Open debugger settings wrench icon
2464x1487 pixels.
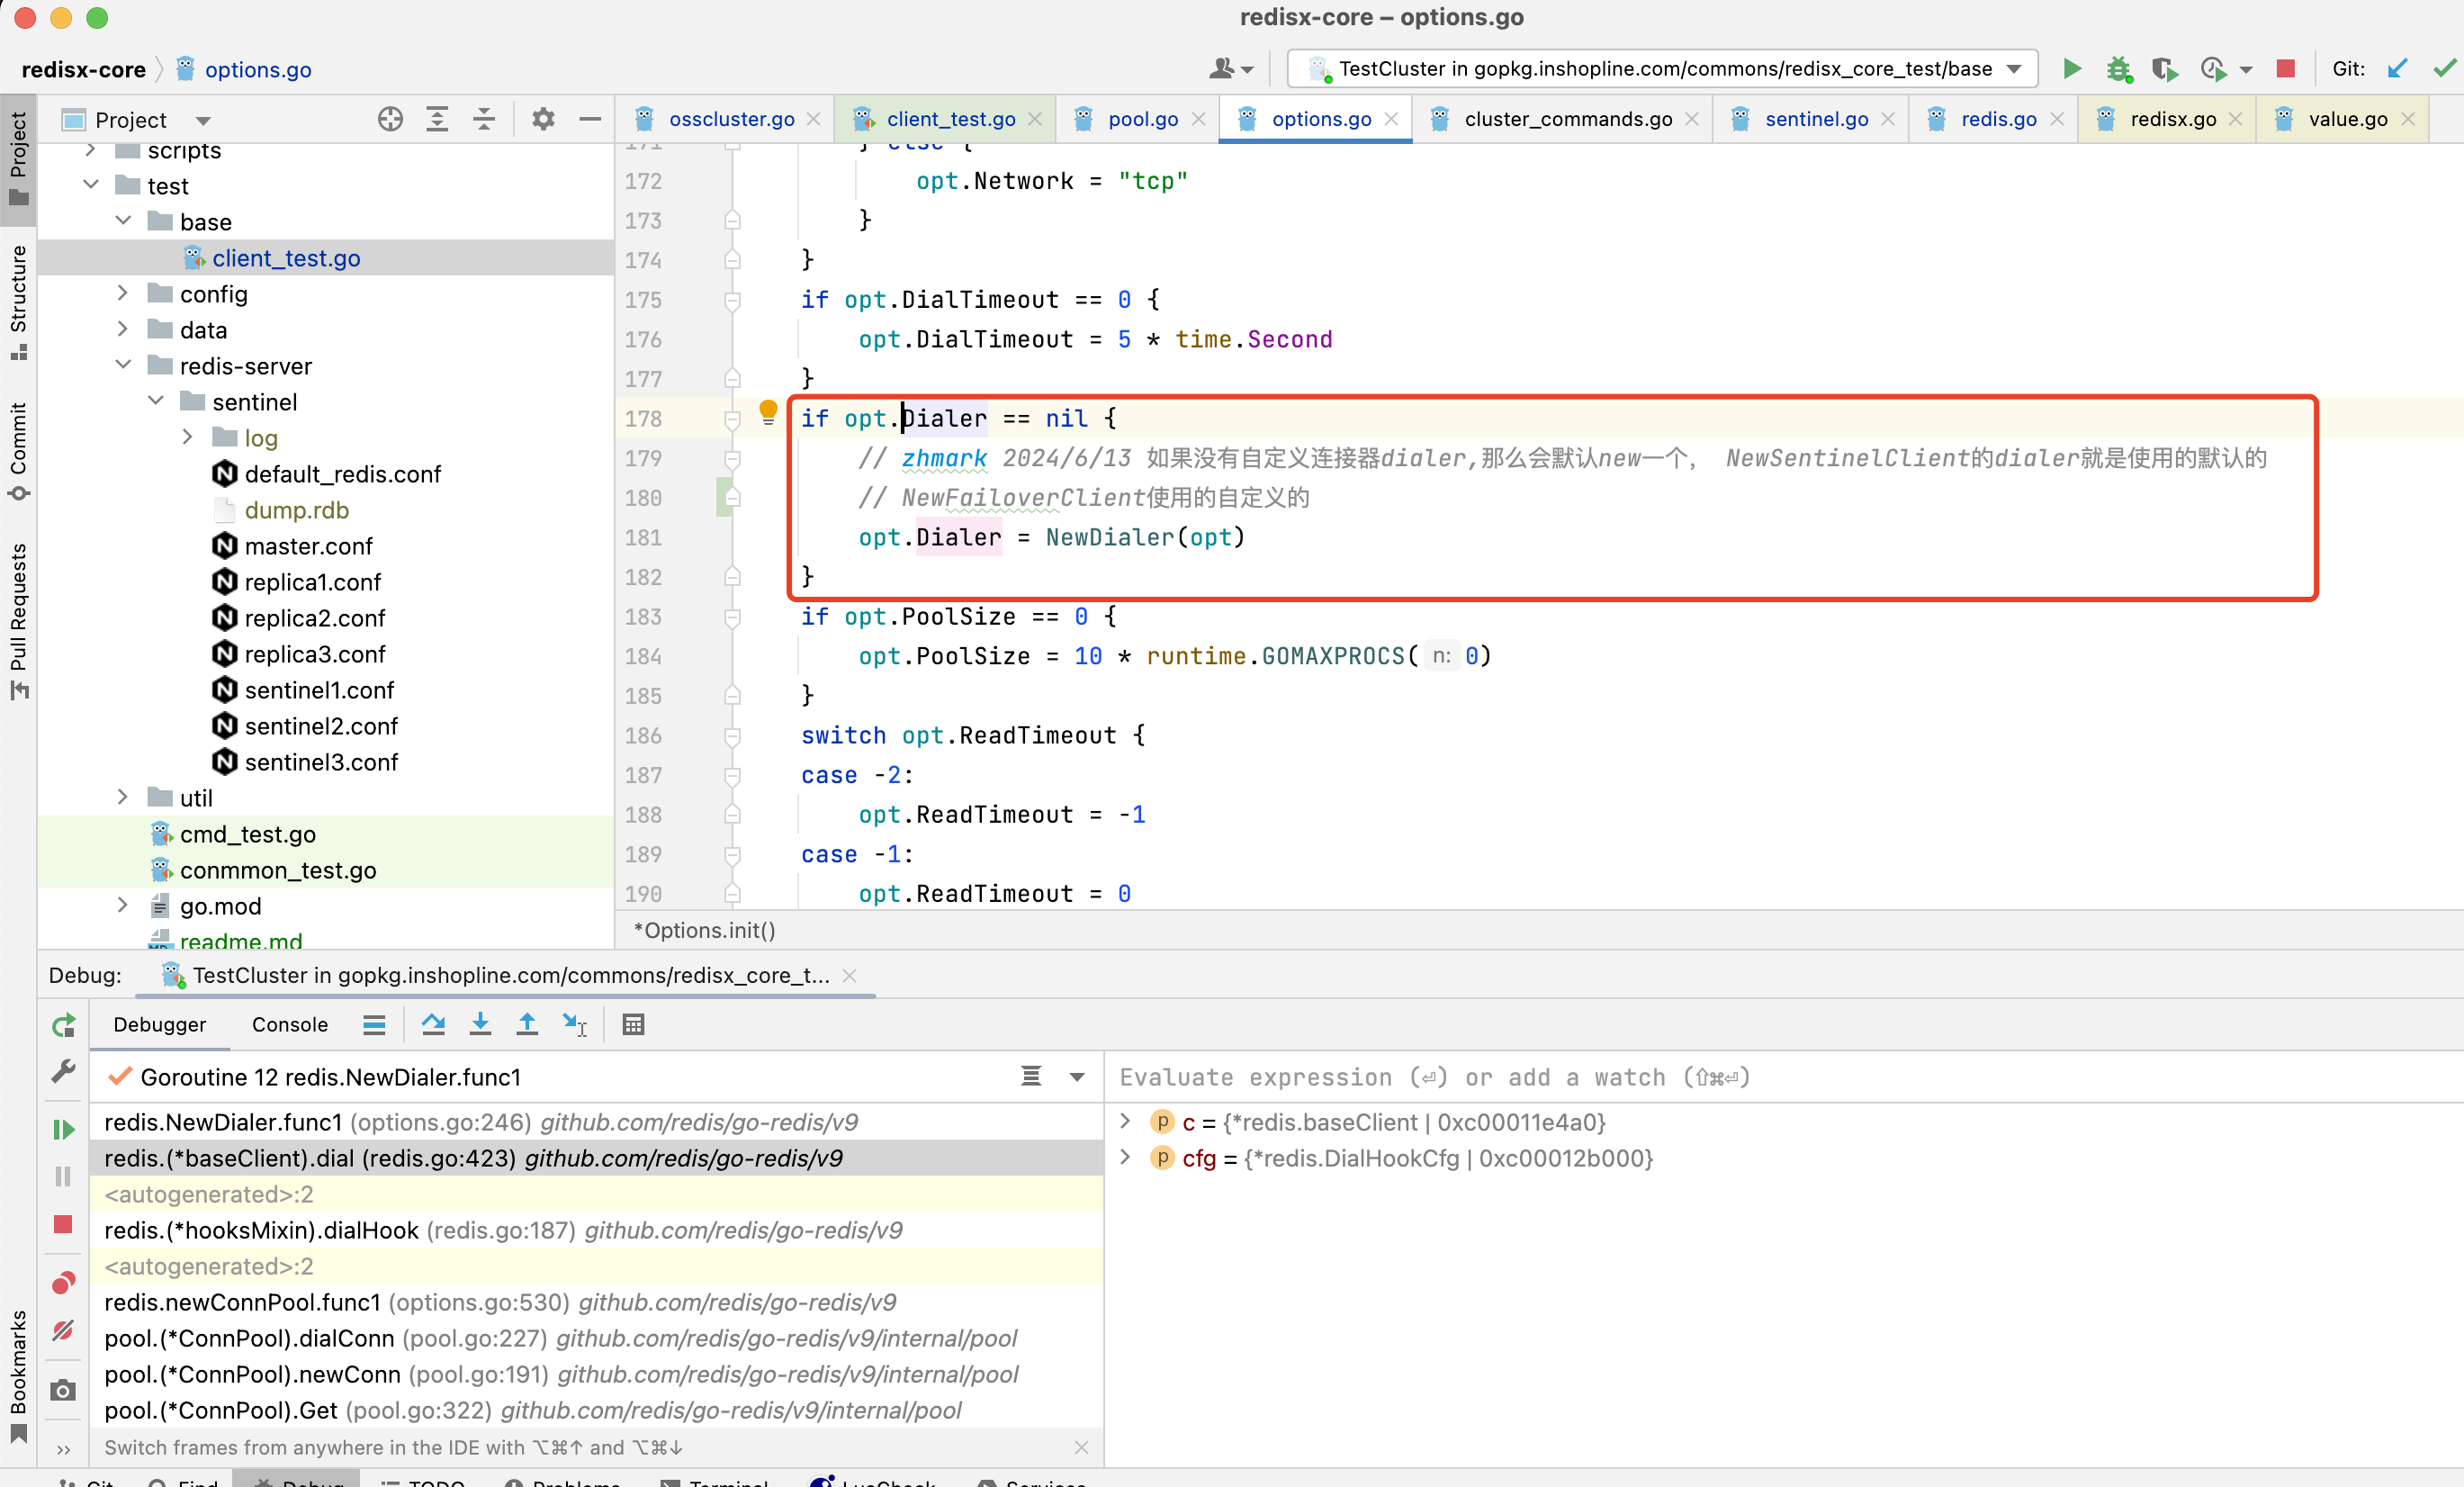click(63, 1072)
